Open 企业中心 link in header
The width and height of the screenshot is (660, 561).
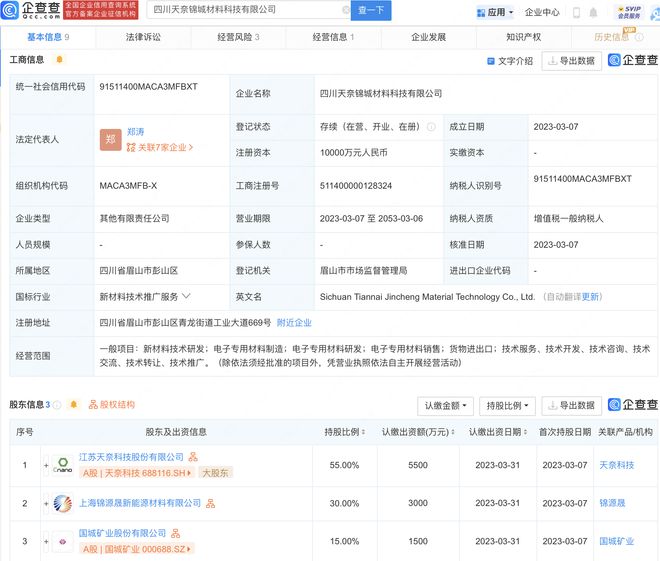pyautogui.click(x=542, y=13)
